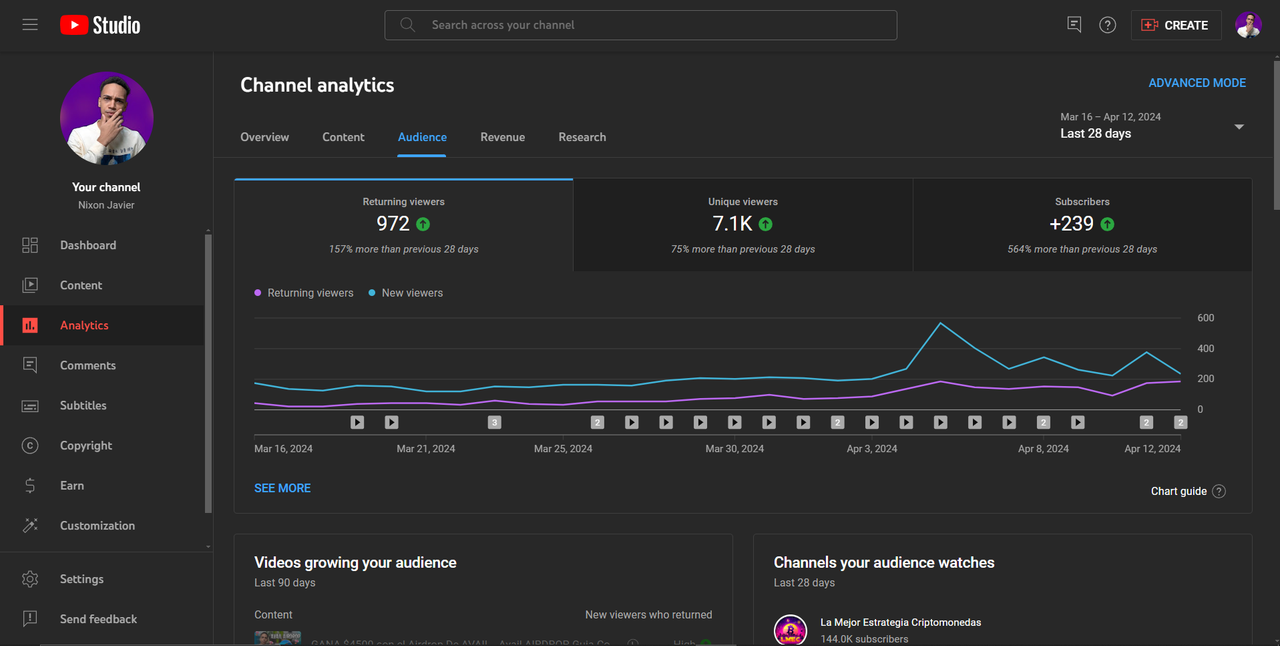Open ADVANCED MODE
Image resolution: width=1280 pixels, height=646 pixels.
1197,83
